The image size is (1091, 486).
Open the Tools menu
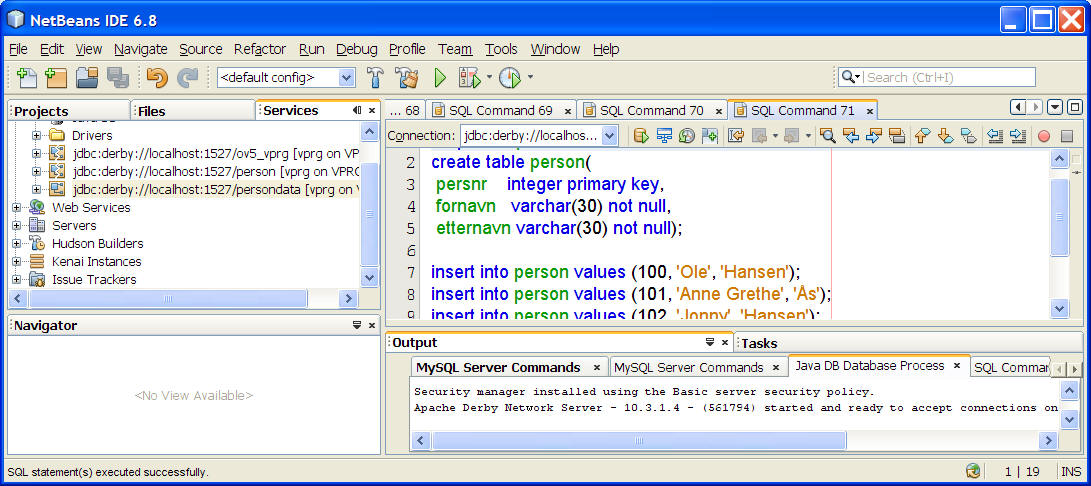pos(501,49)
